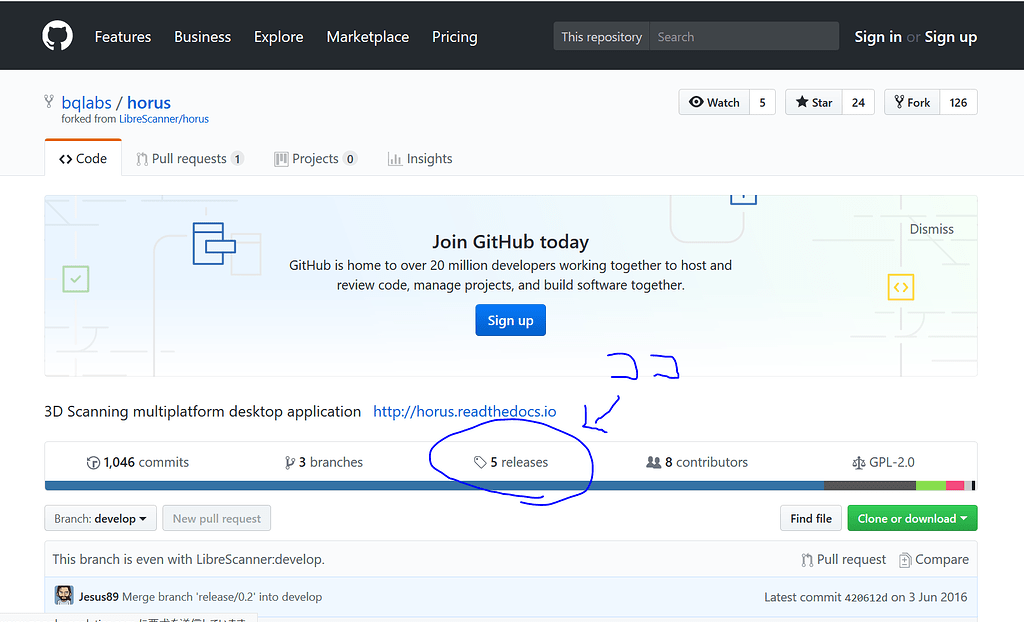
Task: Open the 5 releases page
Action: pyautogui.click(x=511, y=463)
